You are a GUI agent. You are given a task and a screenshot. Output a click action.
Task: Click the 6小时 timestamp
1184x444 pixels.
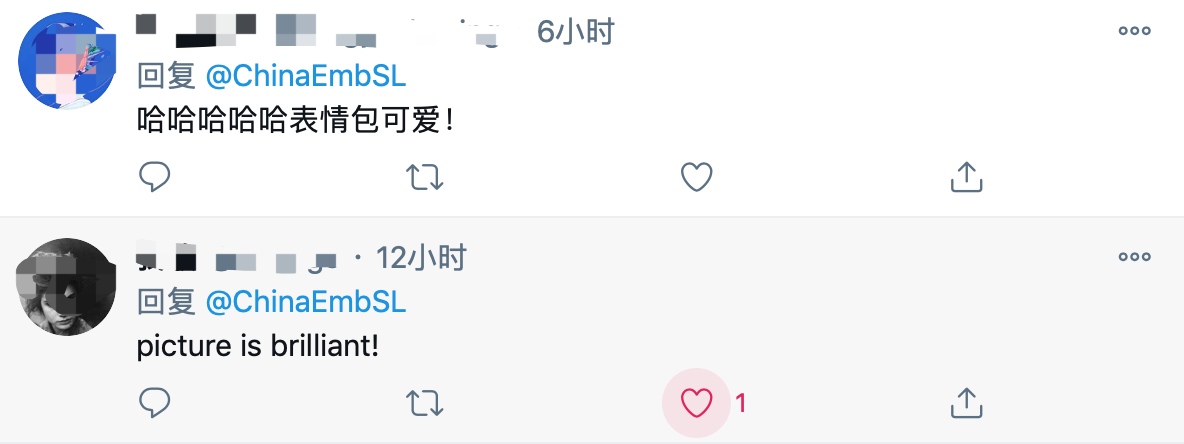[574, 32]
